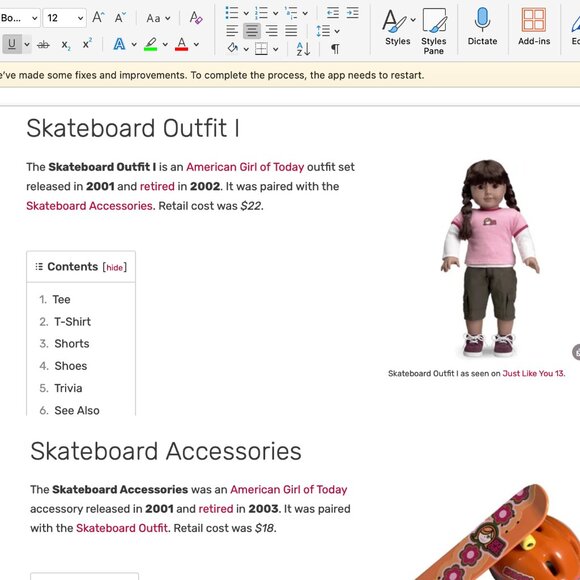Apply numbered list formatting
This screenshot has height=580, width=580.
pos(261,13)
